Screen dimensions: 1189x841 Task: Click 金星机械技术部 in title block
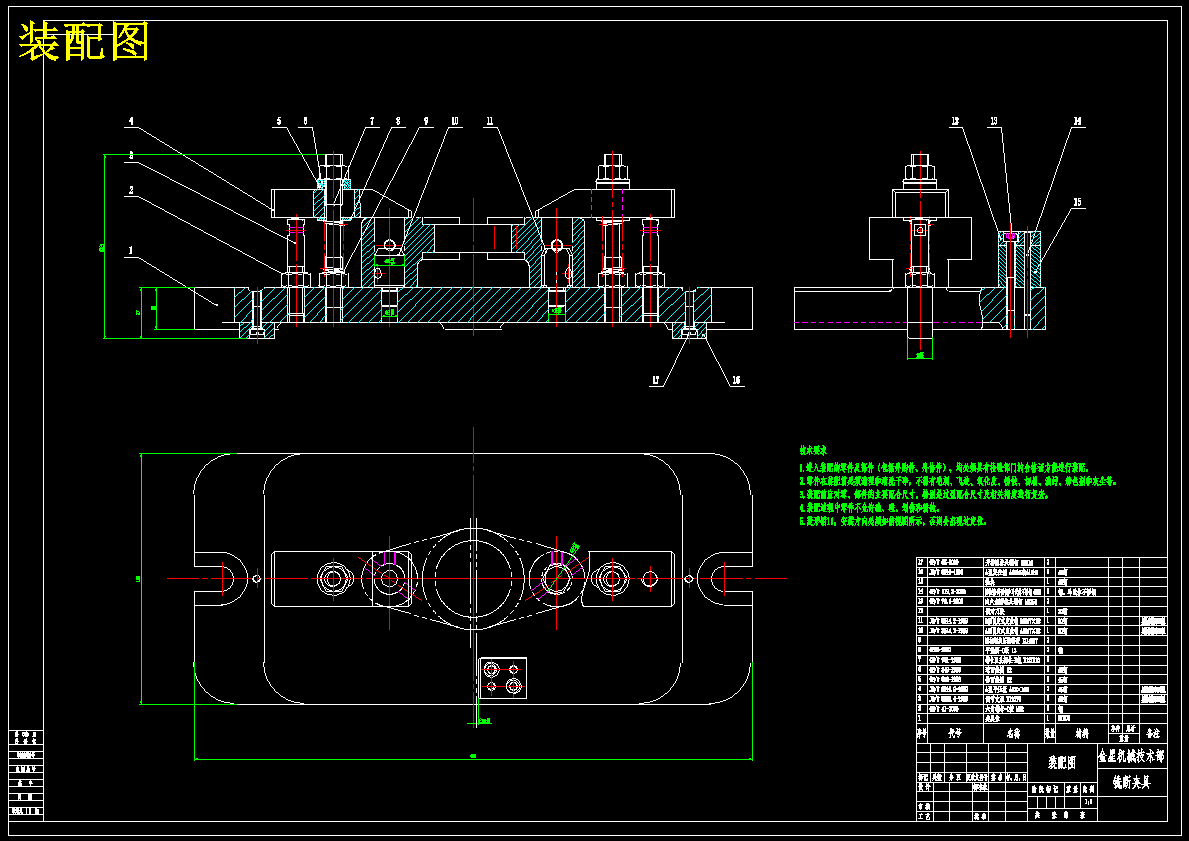click(x=1131, y=756)
